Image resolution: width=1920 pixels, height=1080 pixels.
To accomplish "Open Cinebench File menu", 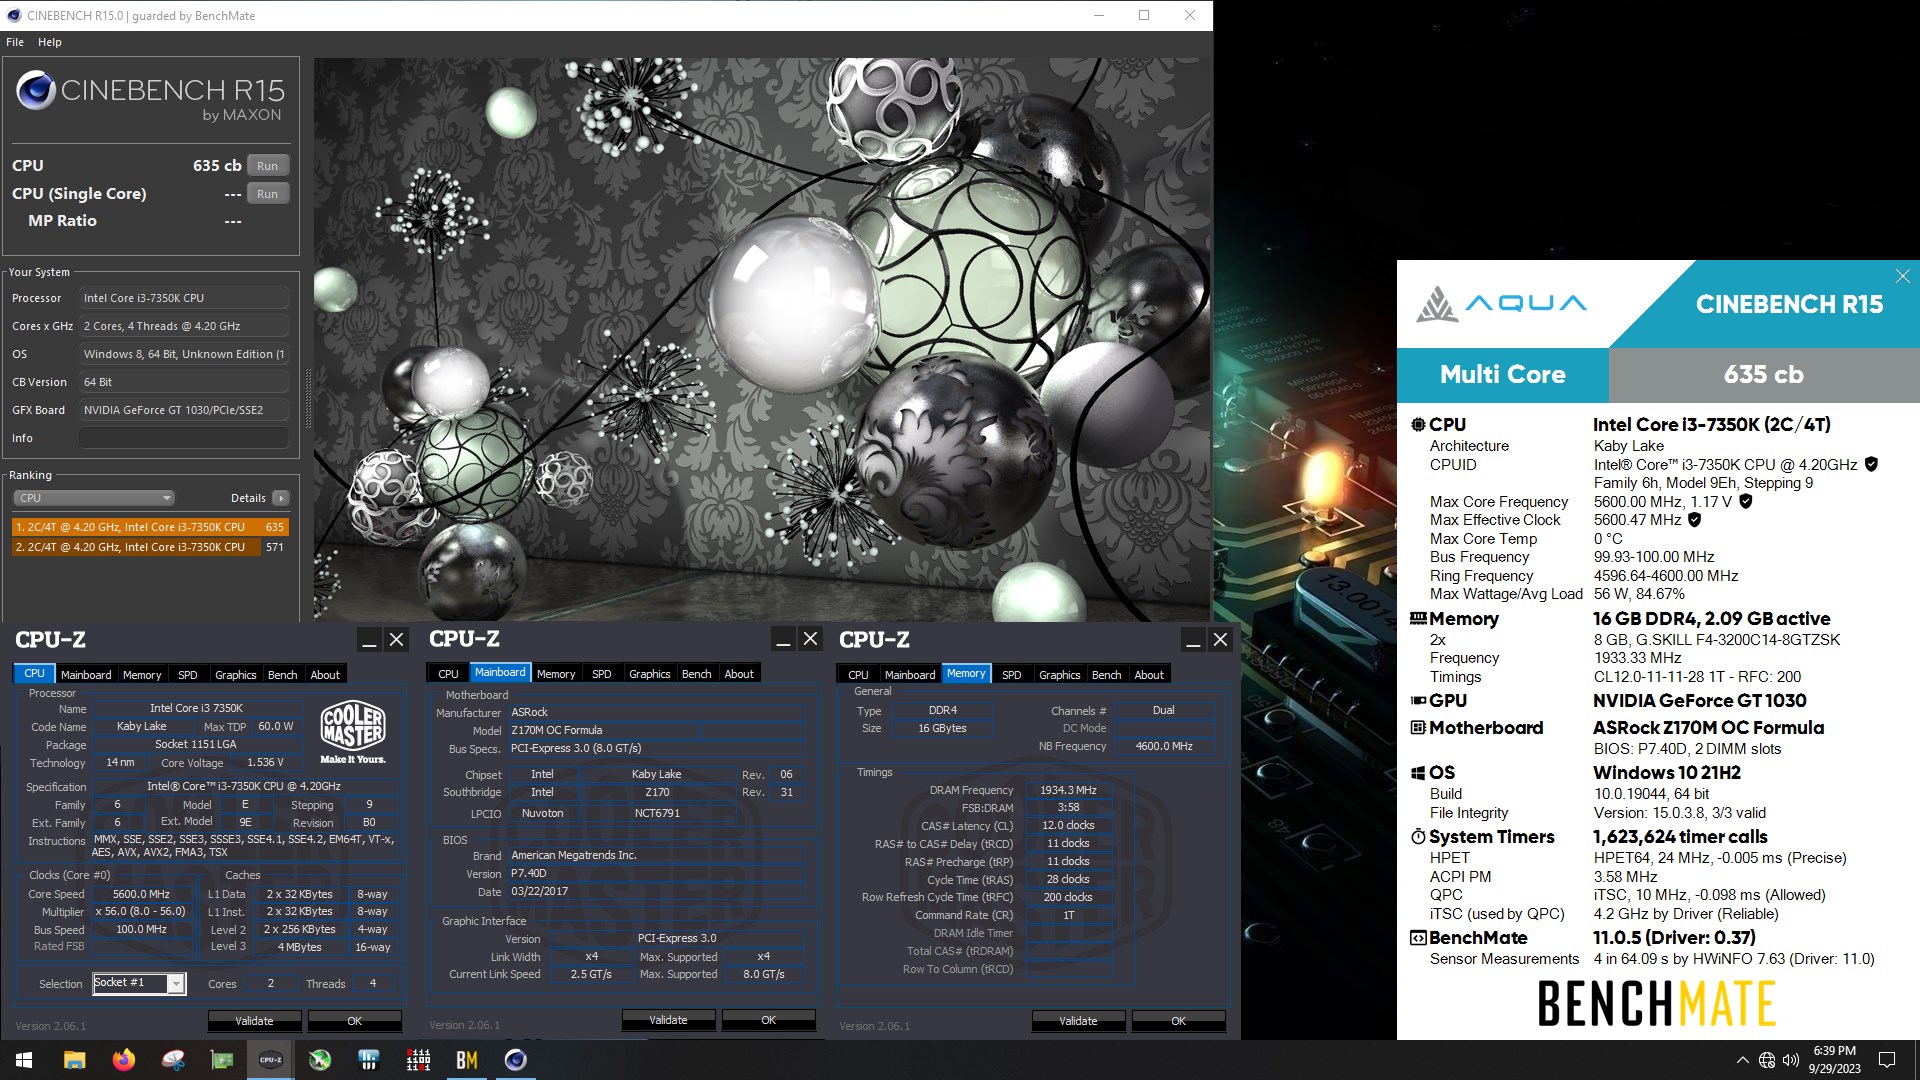I will (x=15, y=42).
